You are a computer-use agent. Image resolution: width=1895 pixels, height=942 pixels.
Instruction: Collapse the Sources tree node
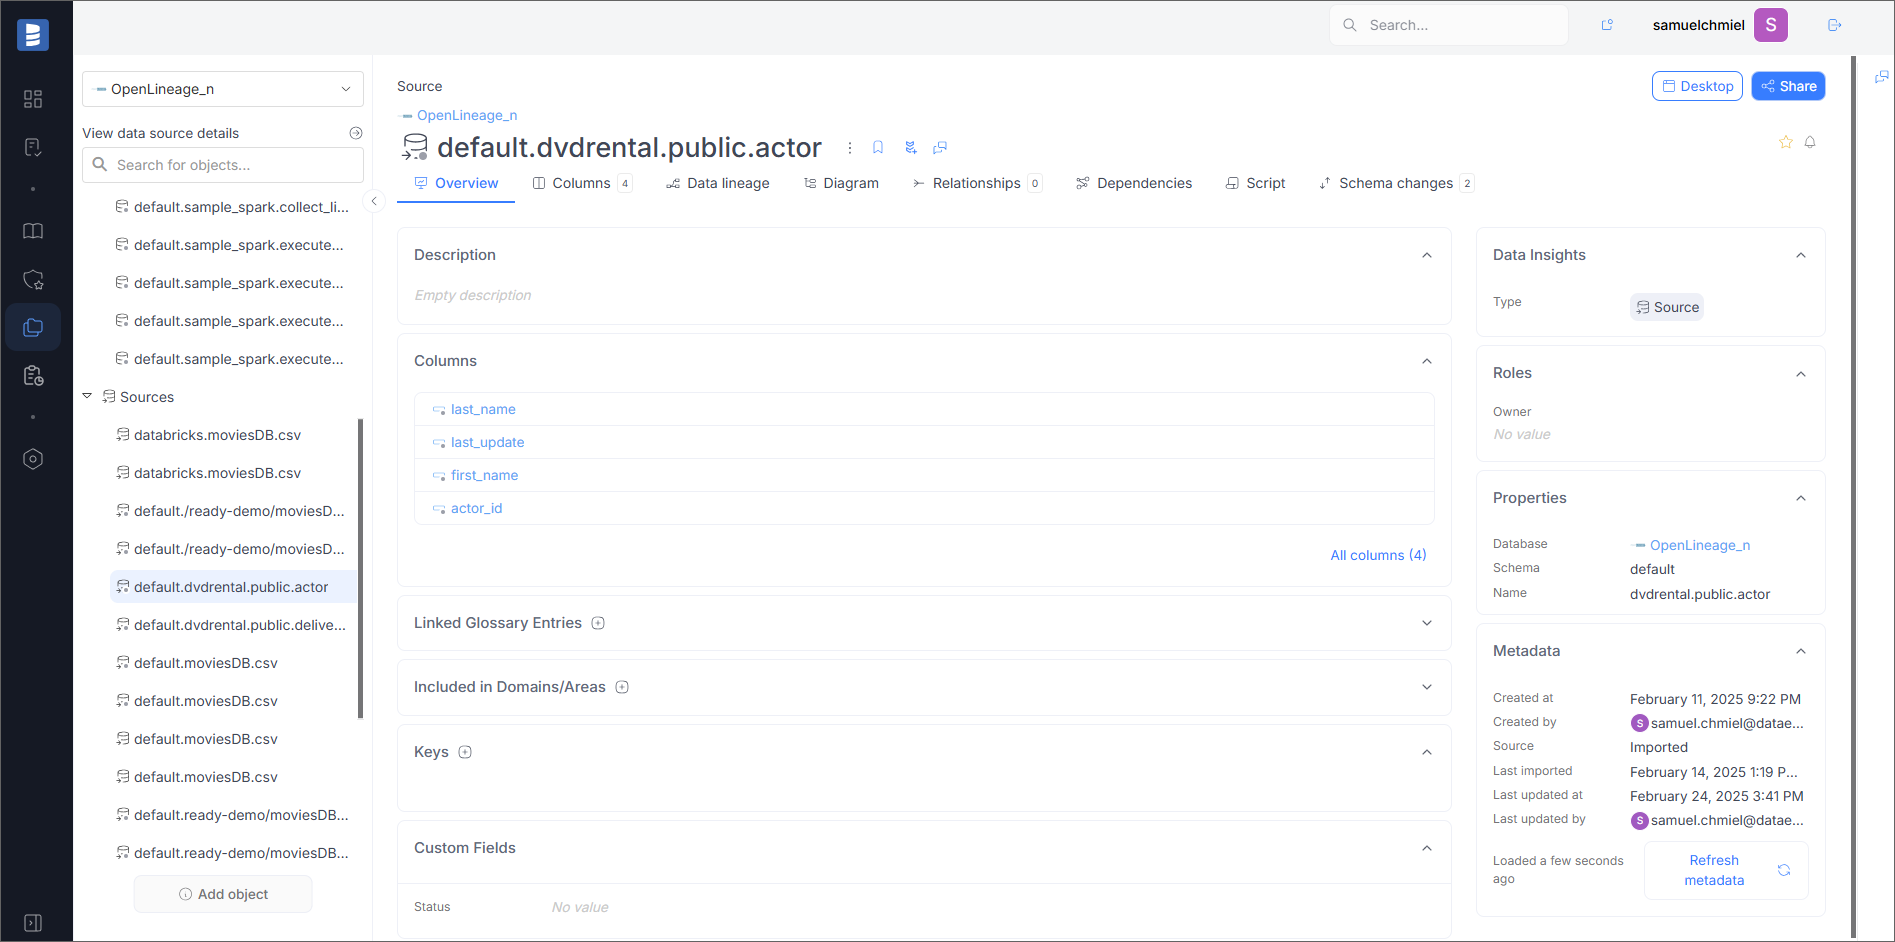87,396
